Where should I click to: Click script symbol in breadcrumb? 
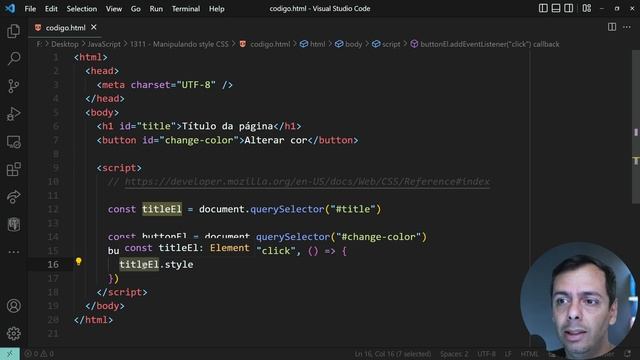[x=391, y=44]
